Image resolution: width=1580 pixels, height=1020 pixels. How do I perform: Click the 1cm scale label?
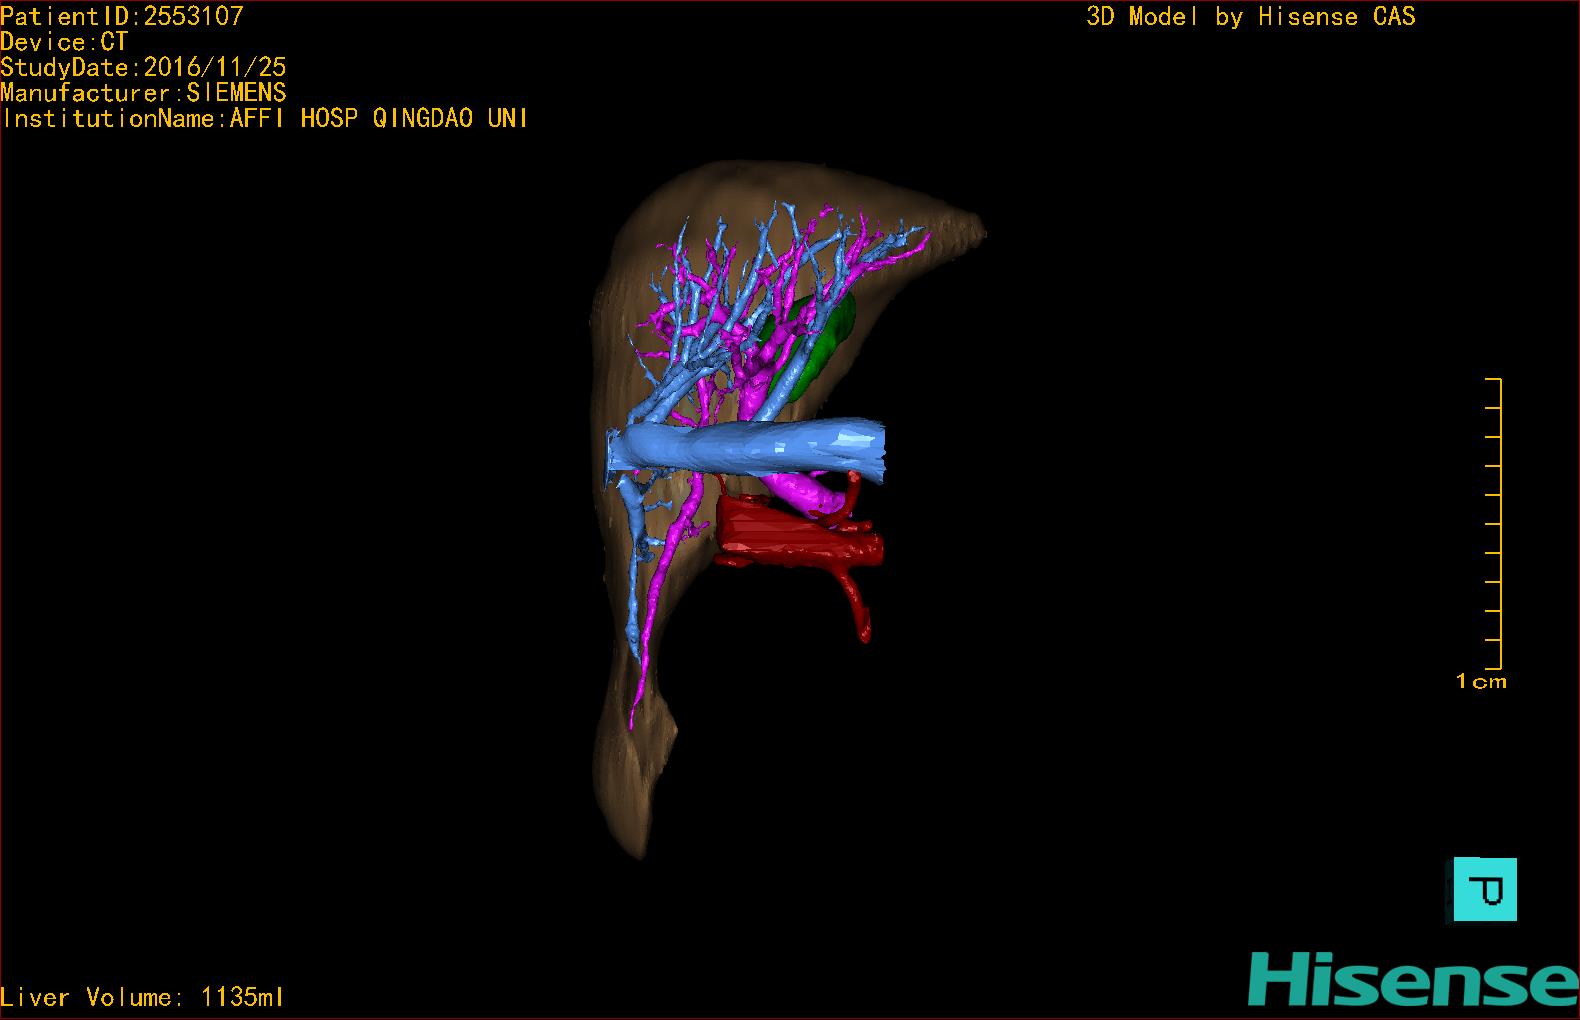(1481, 682)
